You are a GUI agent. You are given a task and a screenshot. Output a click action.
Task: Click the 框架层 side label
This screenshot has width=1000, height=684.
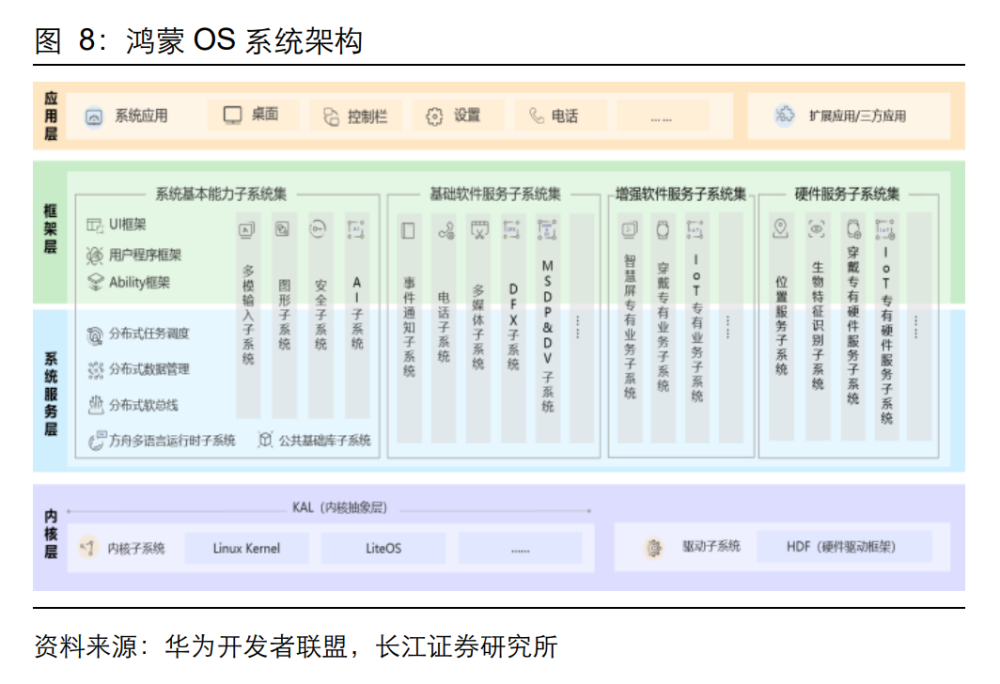click(50, 229)
